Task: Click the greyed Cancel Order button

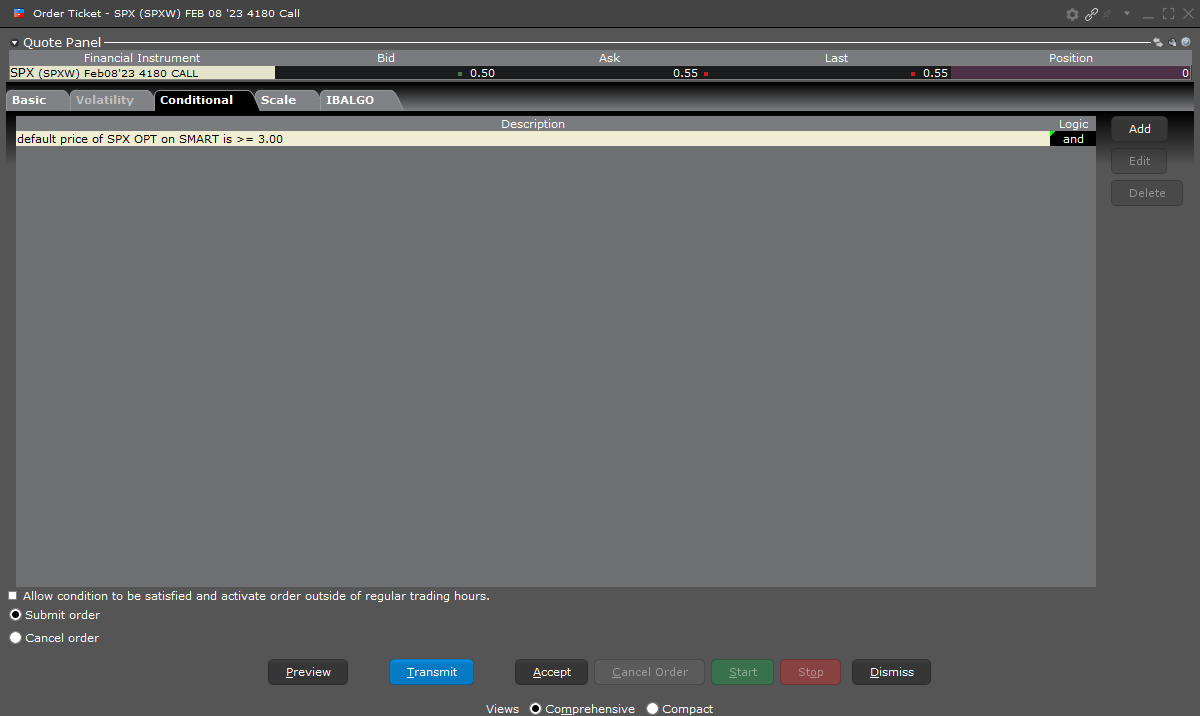Action: [x=650, y=672]
